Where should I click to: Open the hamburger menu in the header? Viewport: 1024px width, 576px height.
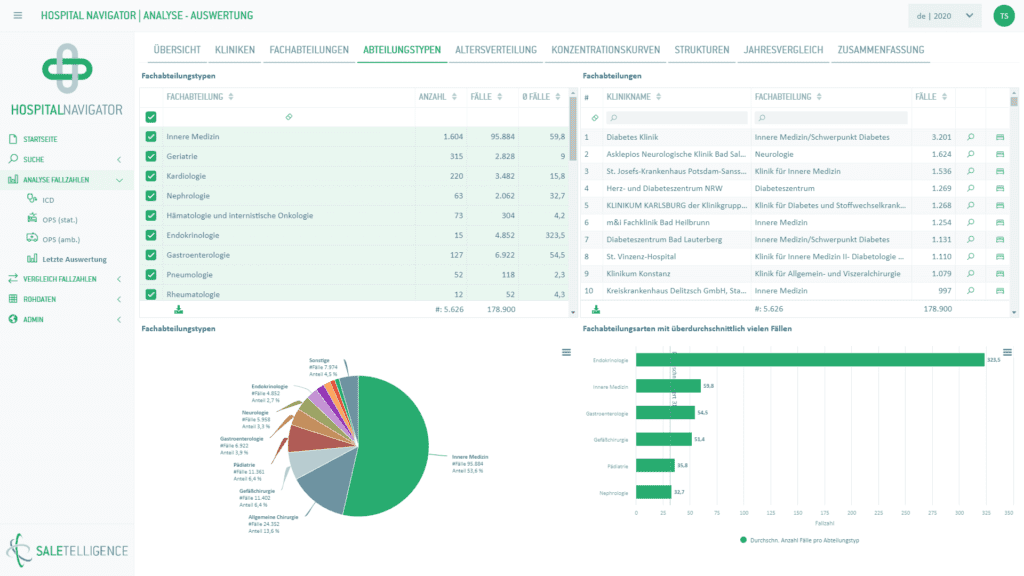pos(18,15)
